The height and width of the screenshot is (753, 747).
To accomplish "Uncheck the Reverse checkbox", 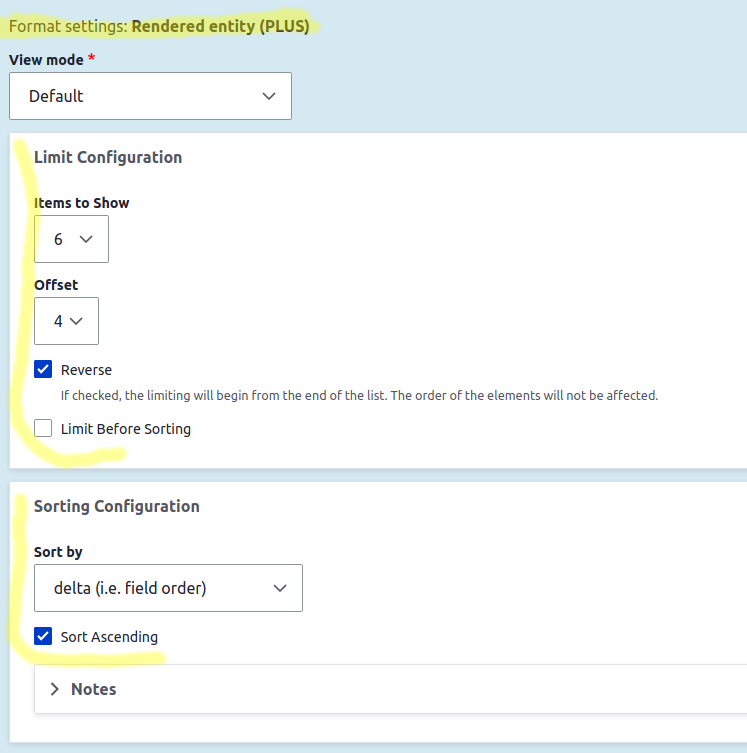I will tap(43, 370).
